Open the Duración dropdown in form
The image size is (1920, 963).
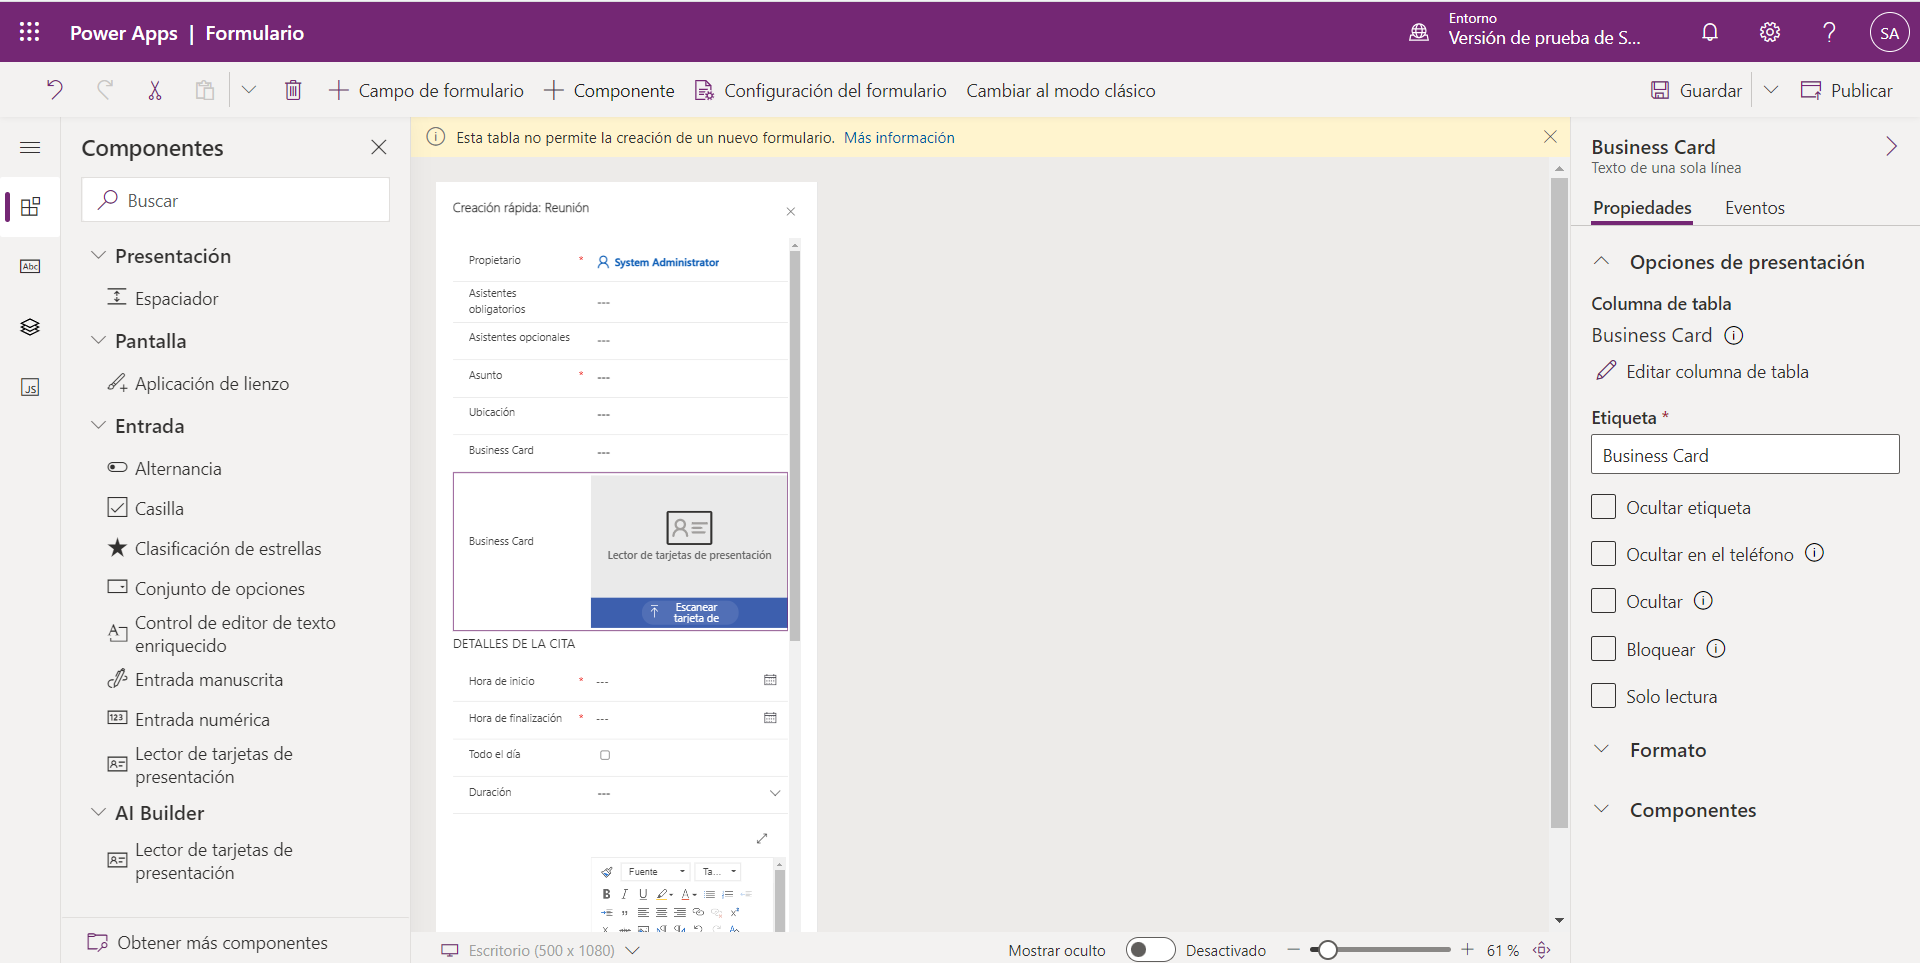pos(775,793)
